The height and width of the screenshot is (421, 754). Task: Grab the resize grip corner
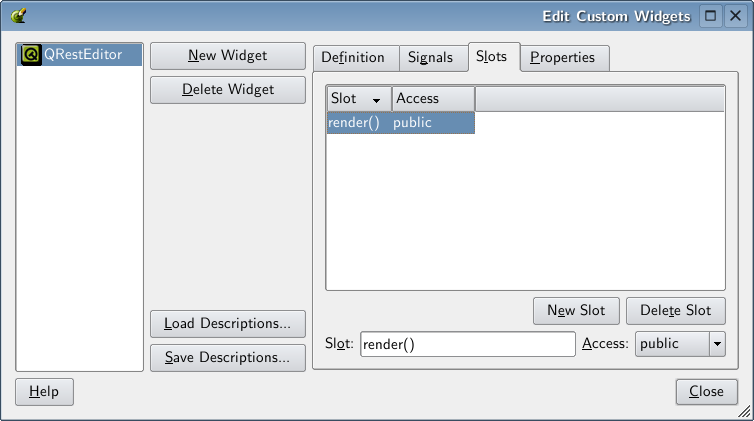[744, 411]
